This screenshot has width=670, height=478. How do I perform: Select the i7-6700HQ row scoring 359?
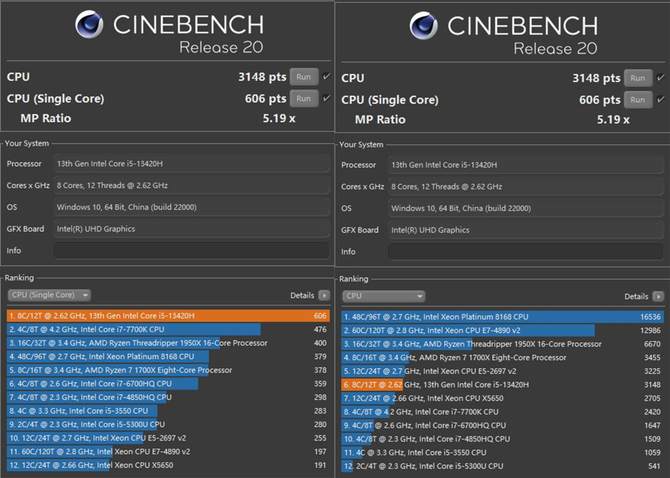[x=168, y=384]
